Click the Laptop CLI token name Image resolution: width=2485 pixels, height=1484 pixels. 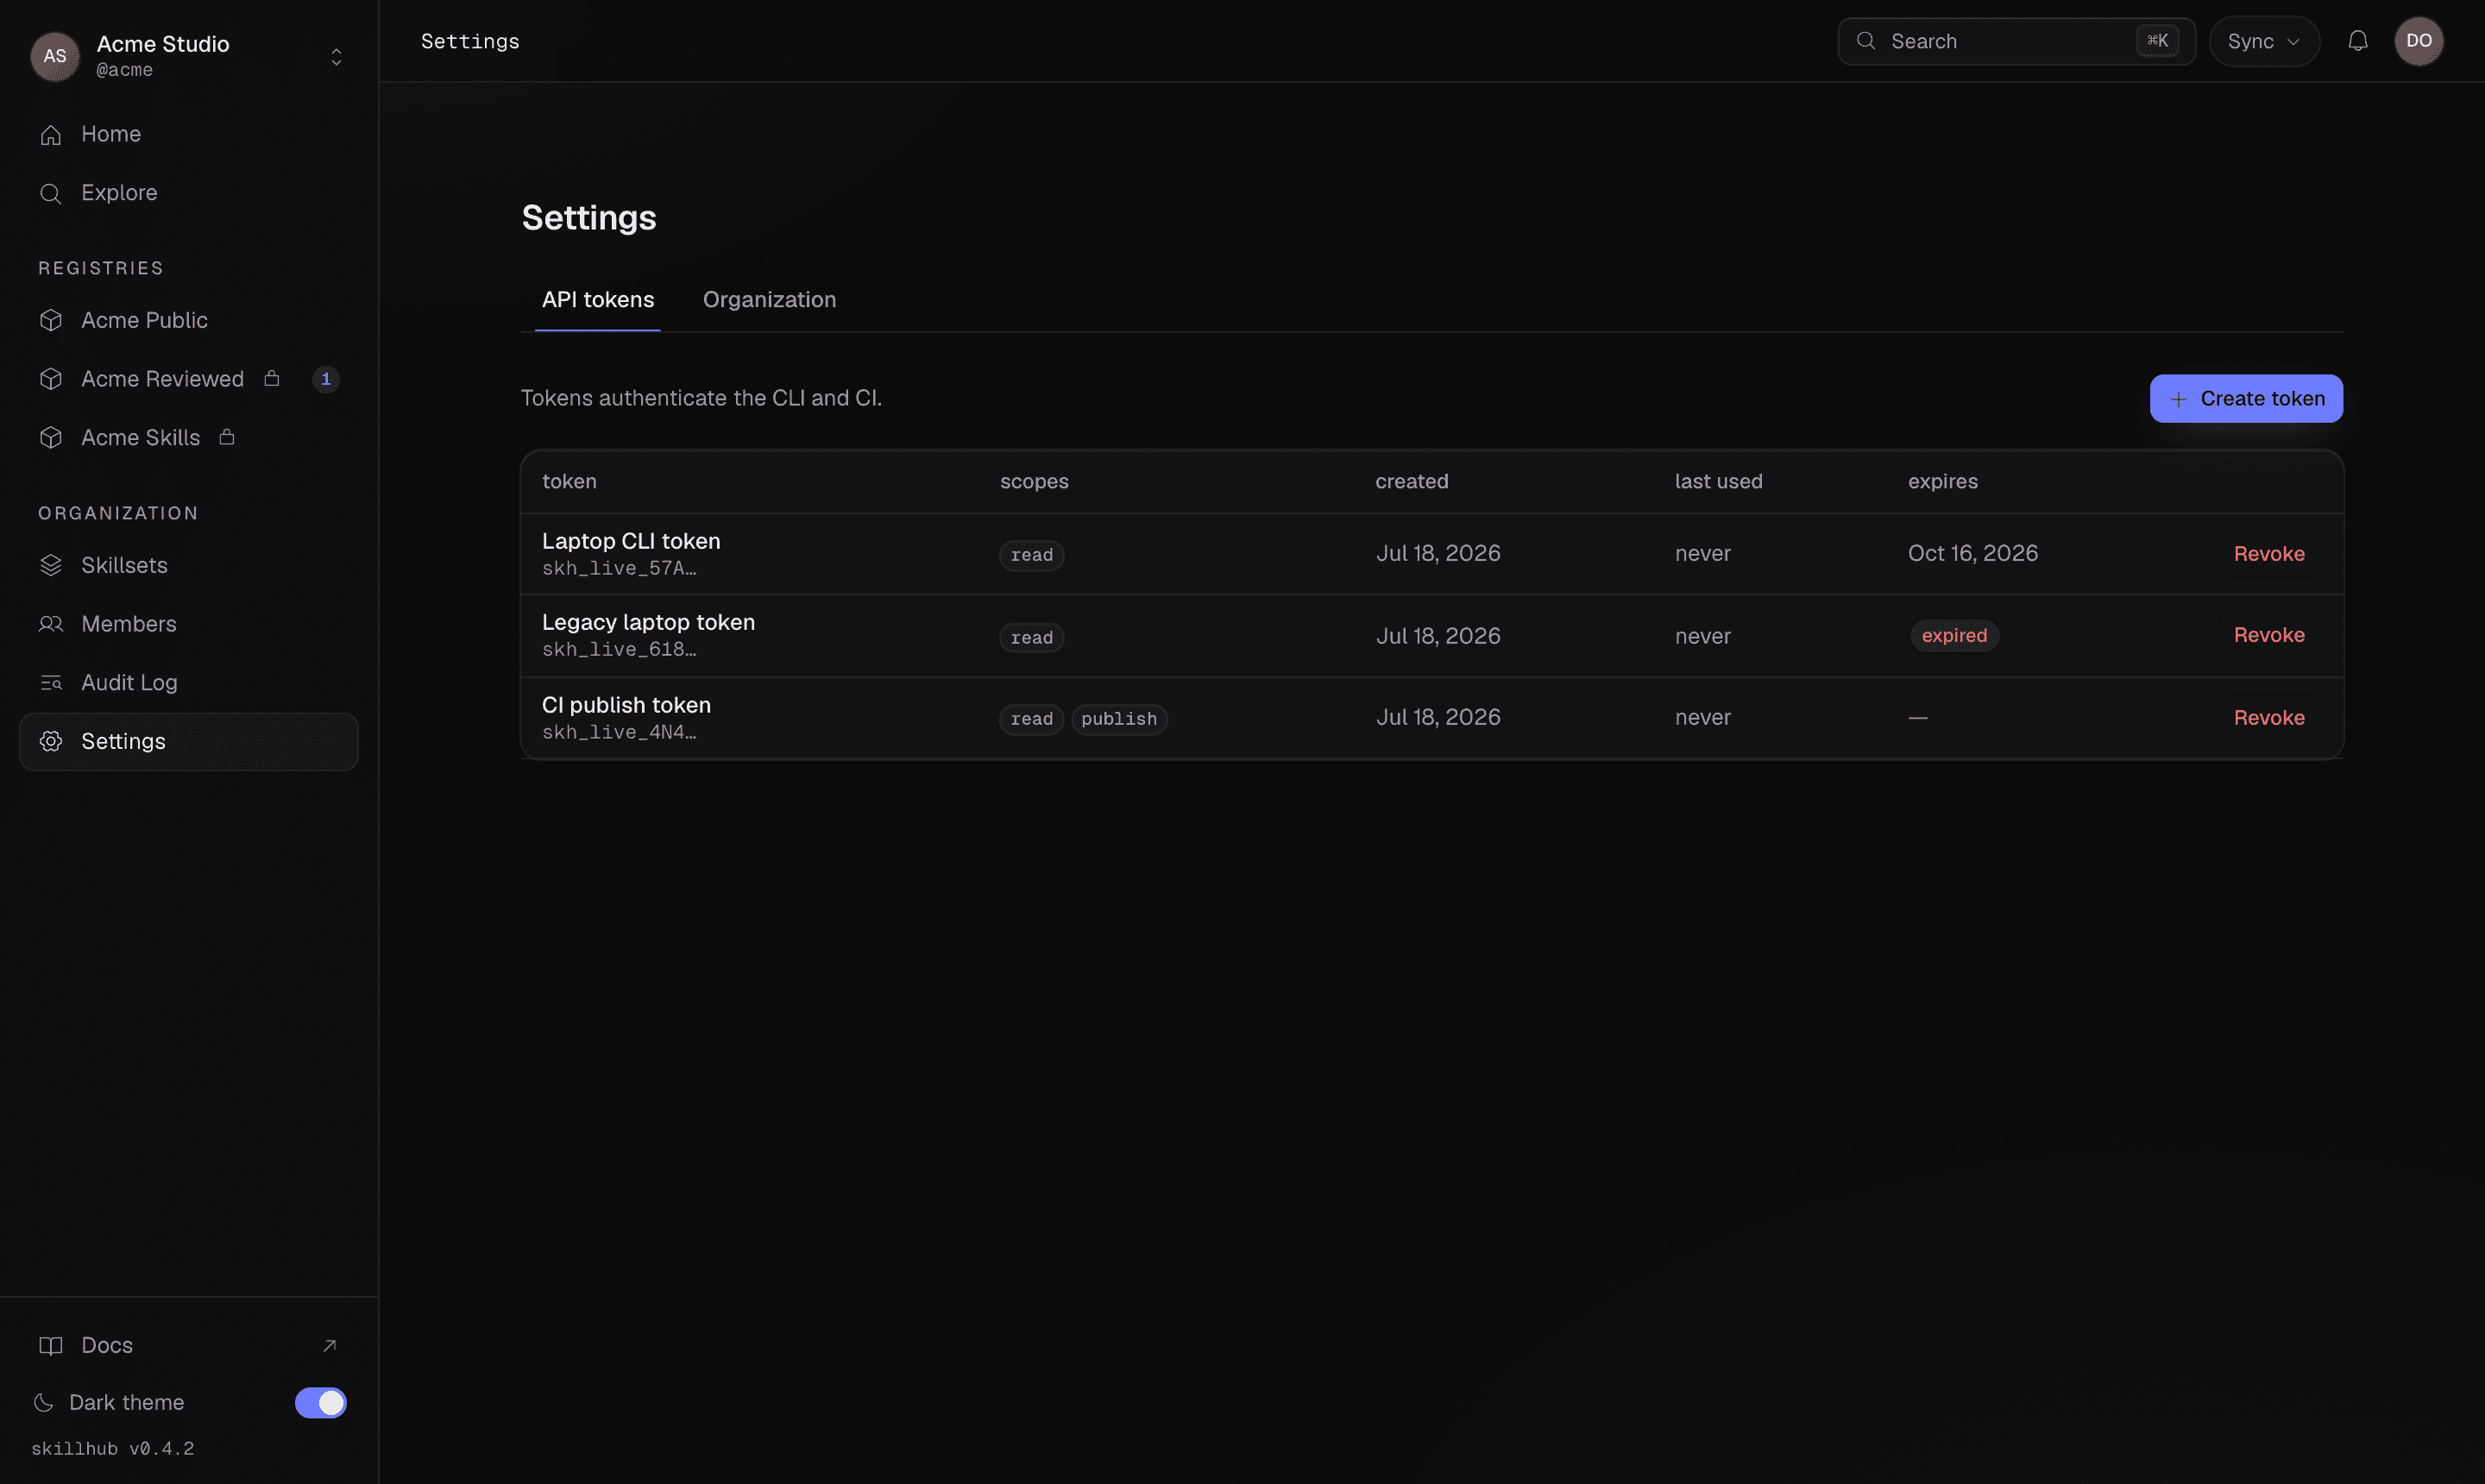tap(631, 541)
